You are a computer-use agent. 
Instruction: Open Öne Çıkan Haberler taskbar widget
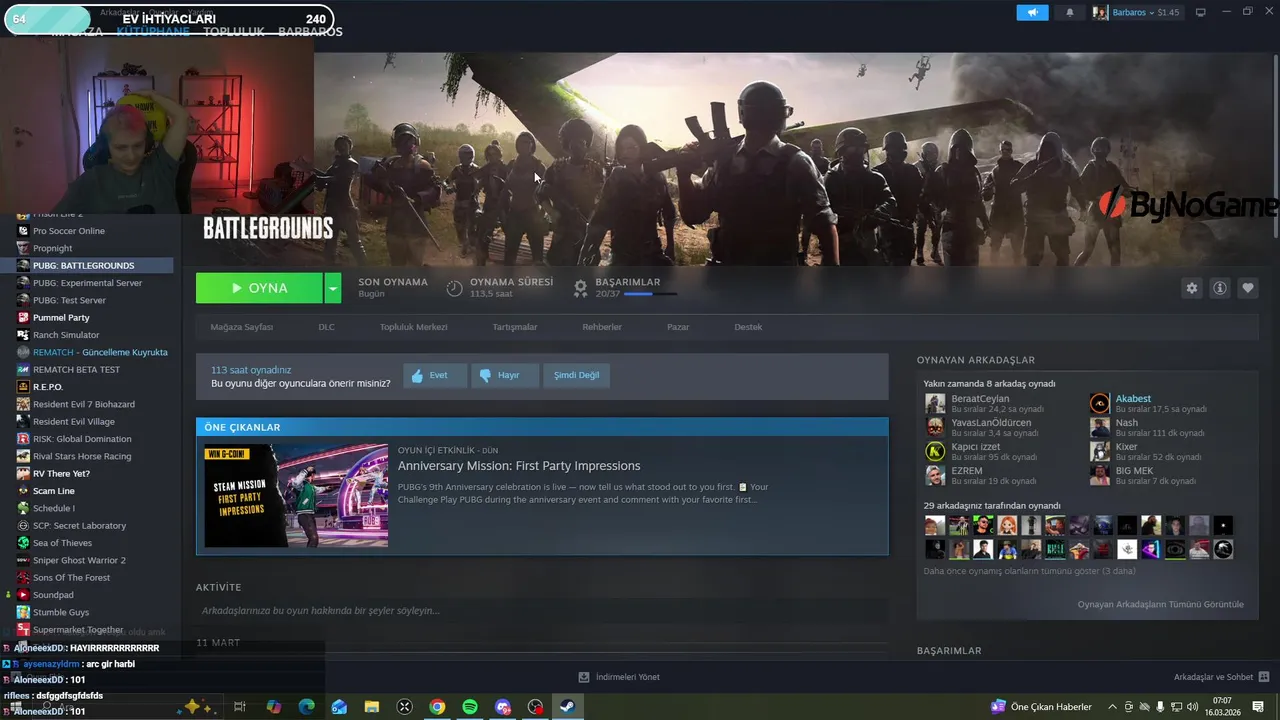(1042, 707)
